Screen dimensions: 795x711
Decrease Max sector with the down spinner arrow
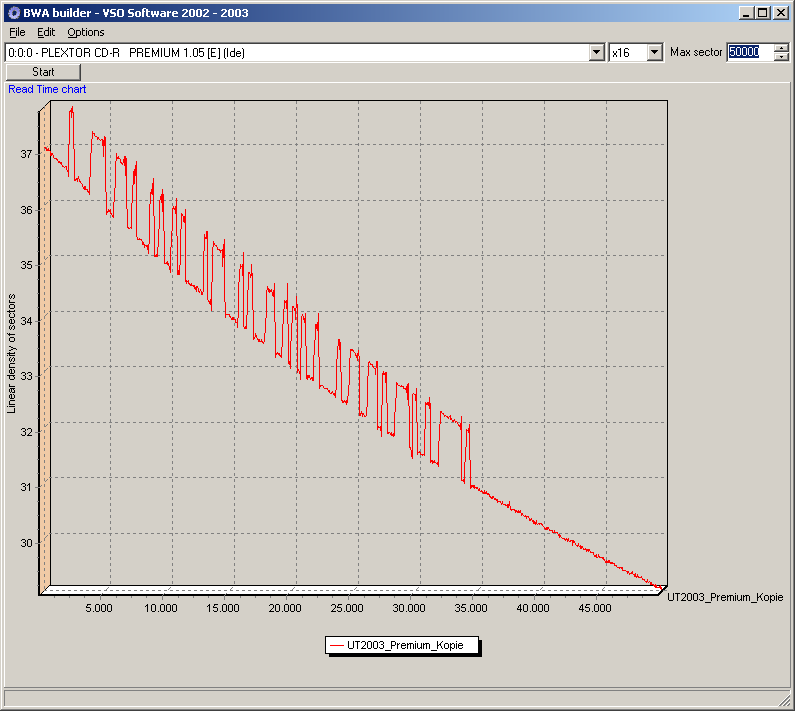coord(781,57)
